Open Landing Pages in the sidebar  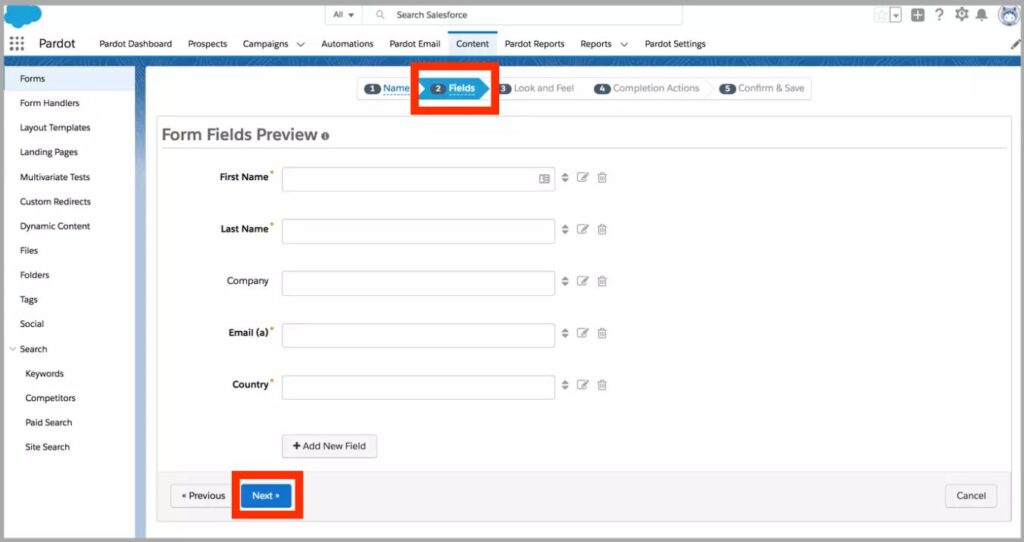tap(48, 152)
